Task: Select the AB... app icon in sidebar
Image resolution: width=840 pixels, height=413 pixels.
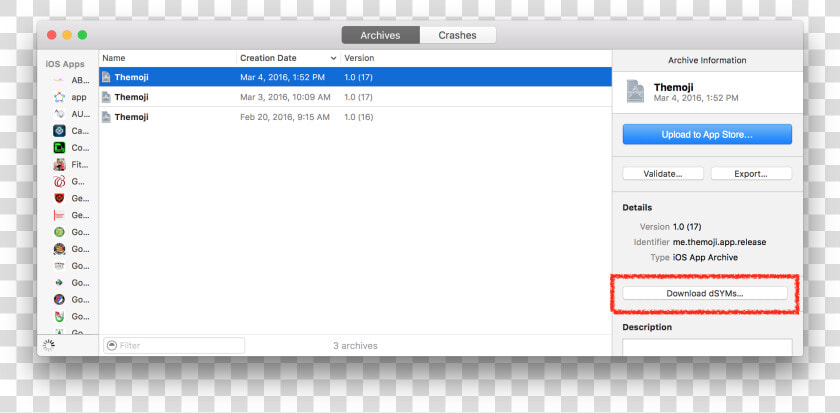Action: (x=59, y=80)
